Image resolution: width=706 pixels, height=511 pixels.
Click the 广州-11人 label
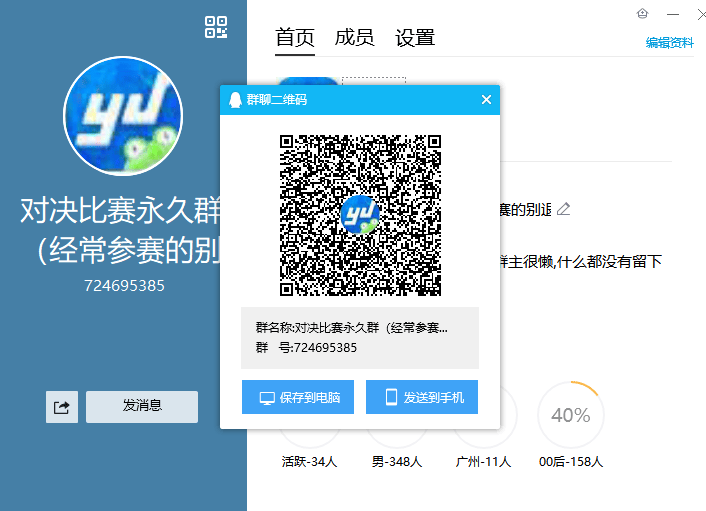click(483, 461)
